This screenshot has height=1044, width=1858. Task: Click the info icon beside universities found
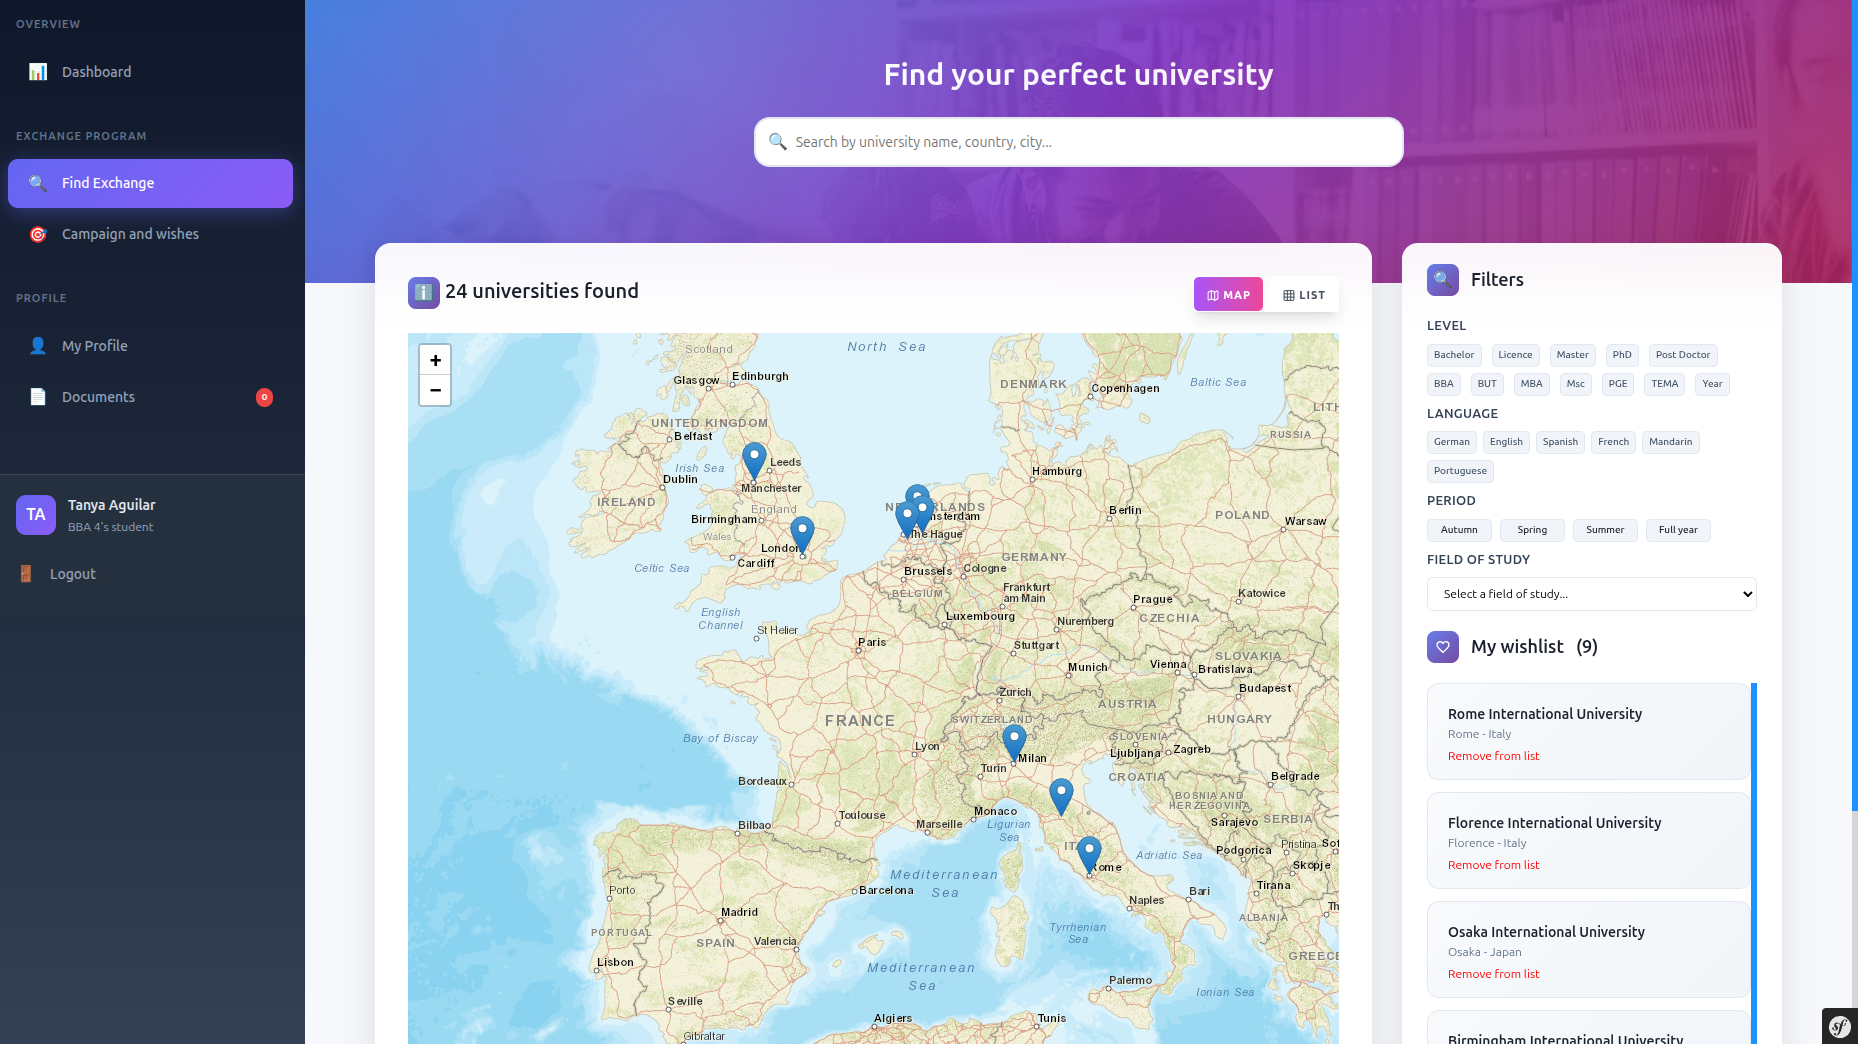tap(424, 293)
